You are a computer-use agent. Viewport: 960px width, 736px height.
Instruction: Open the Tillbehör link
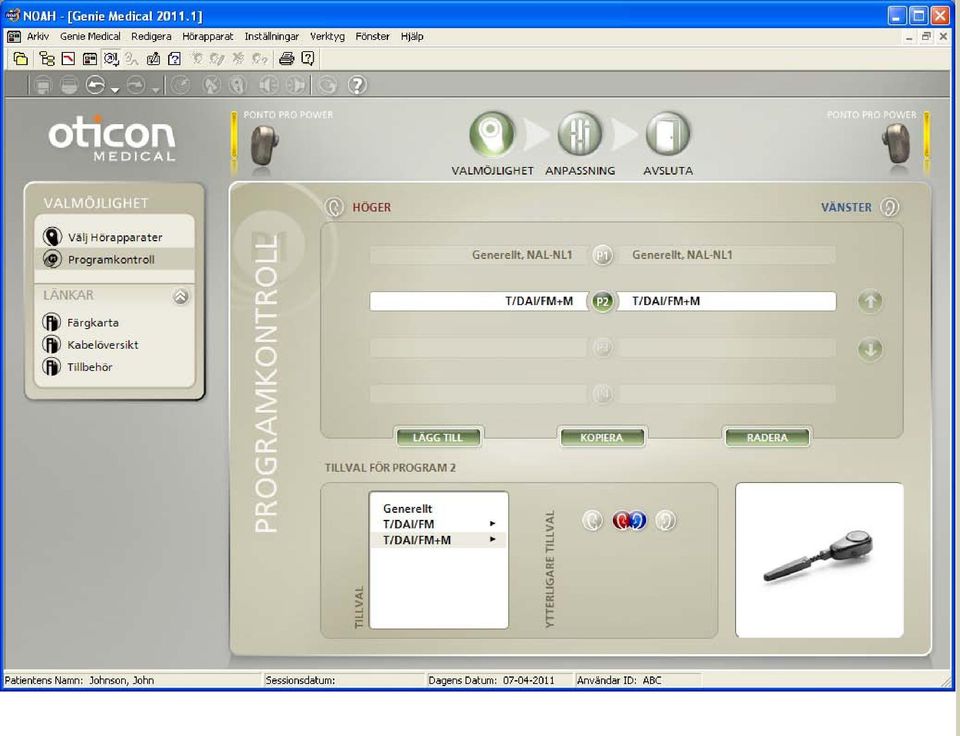[90, 367]
